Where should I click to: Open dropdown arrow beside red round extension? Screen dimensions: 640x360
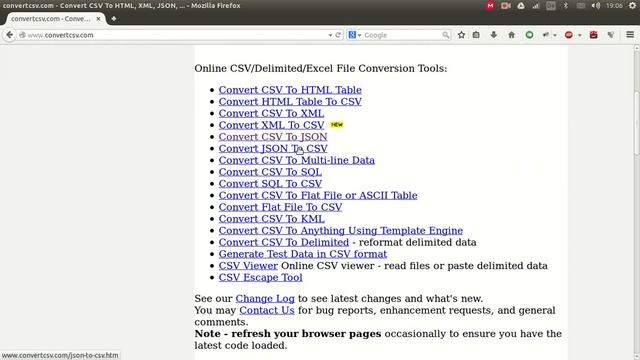[x=579, y=36]
